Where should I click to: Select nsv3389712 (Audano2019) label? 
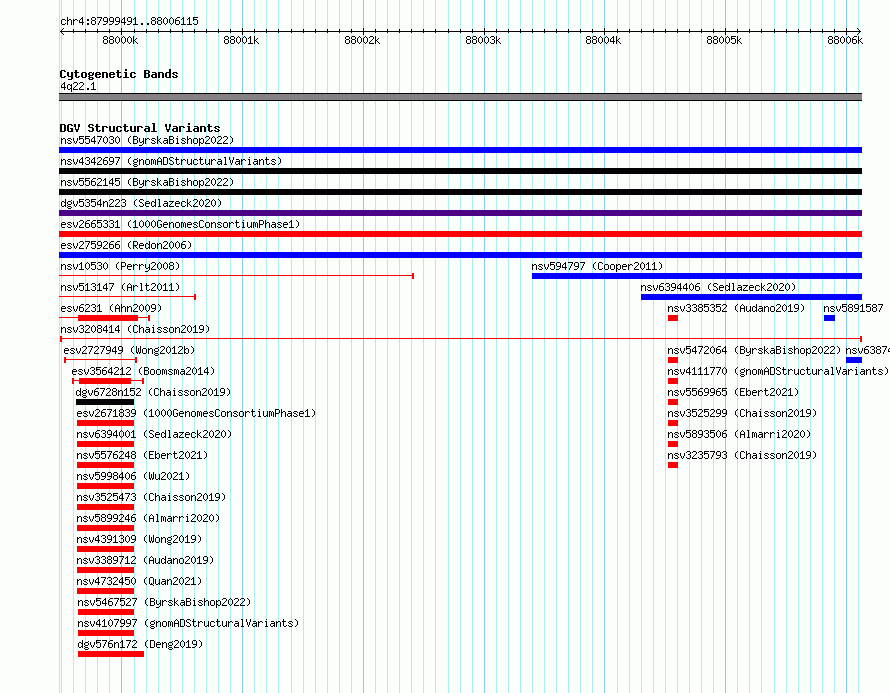tap(145, 560)
